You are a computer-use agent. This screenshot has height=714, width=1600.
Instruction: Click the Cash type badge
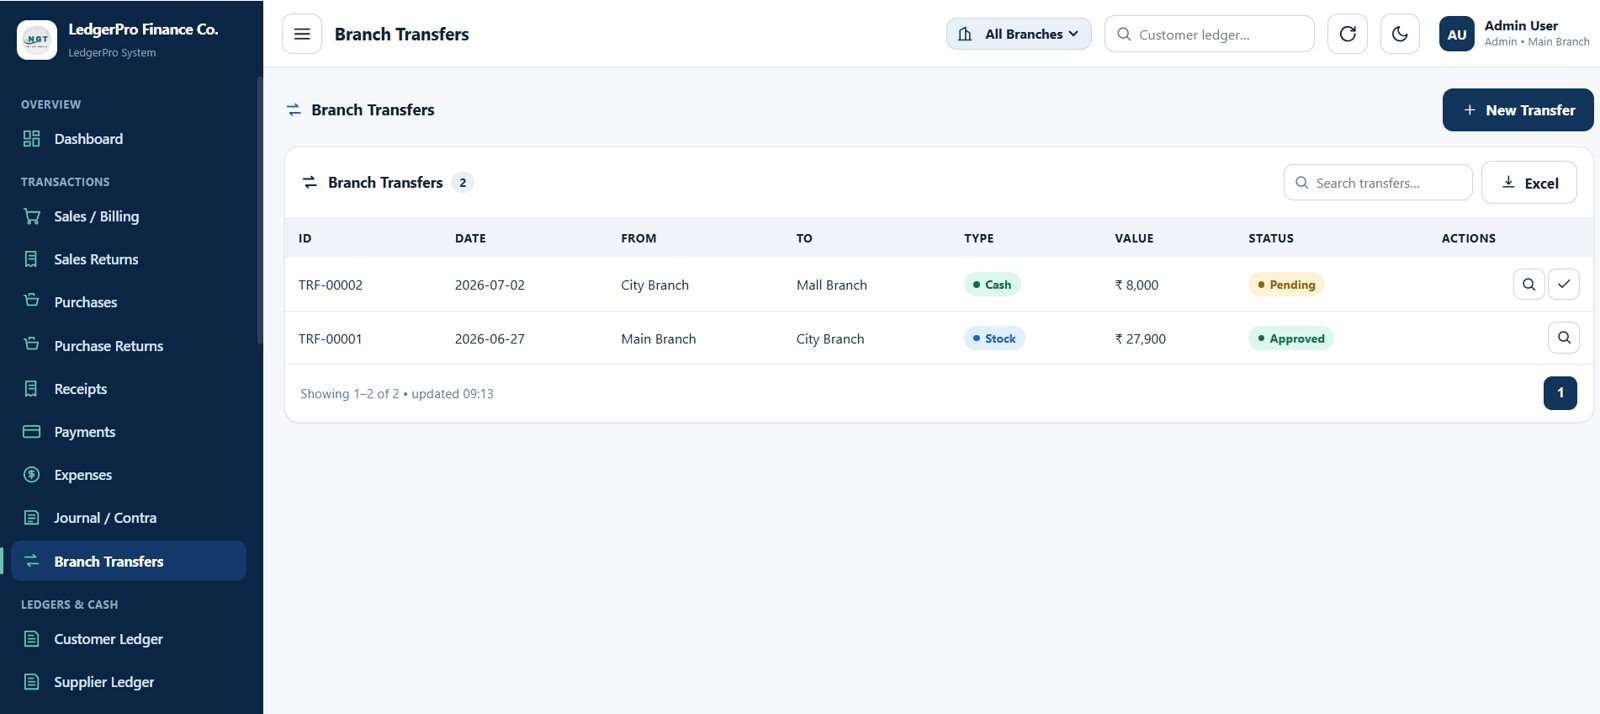click(x=992, y=285)
